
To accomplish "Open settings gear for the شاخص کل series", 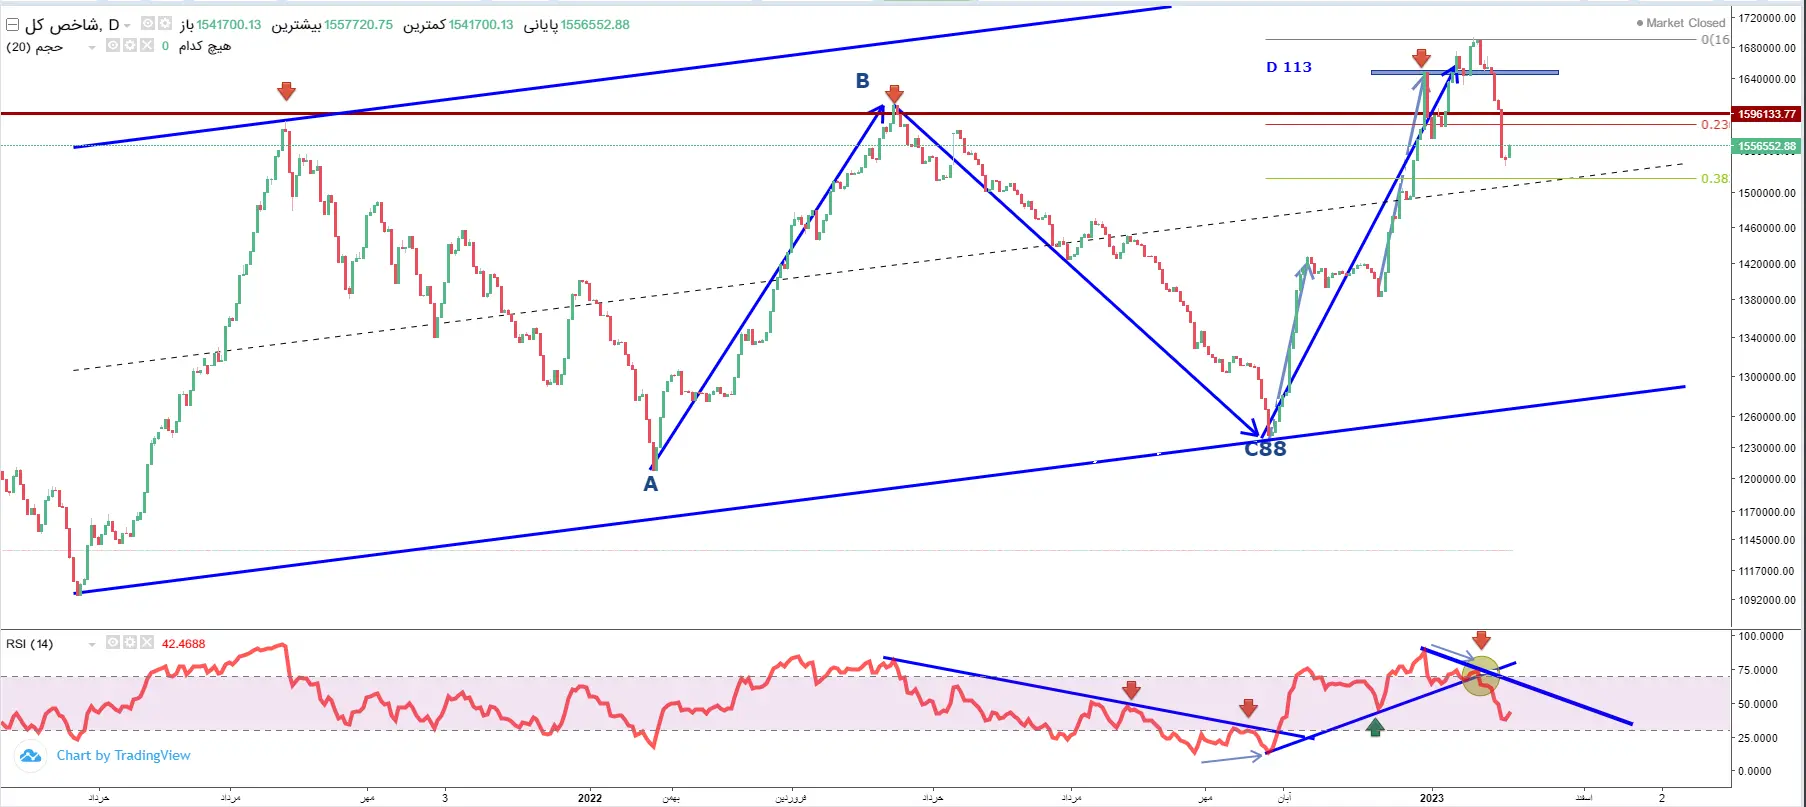I will 165,24.
